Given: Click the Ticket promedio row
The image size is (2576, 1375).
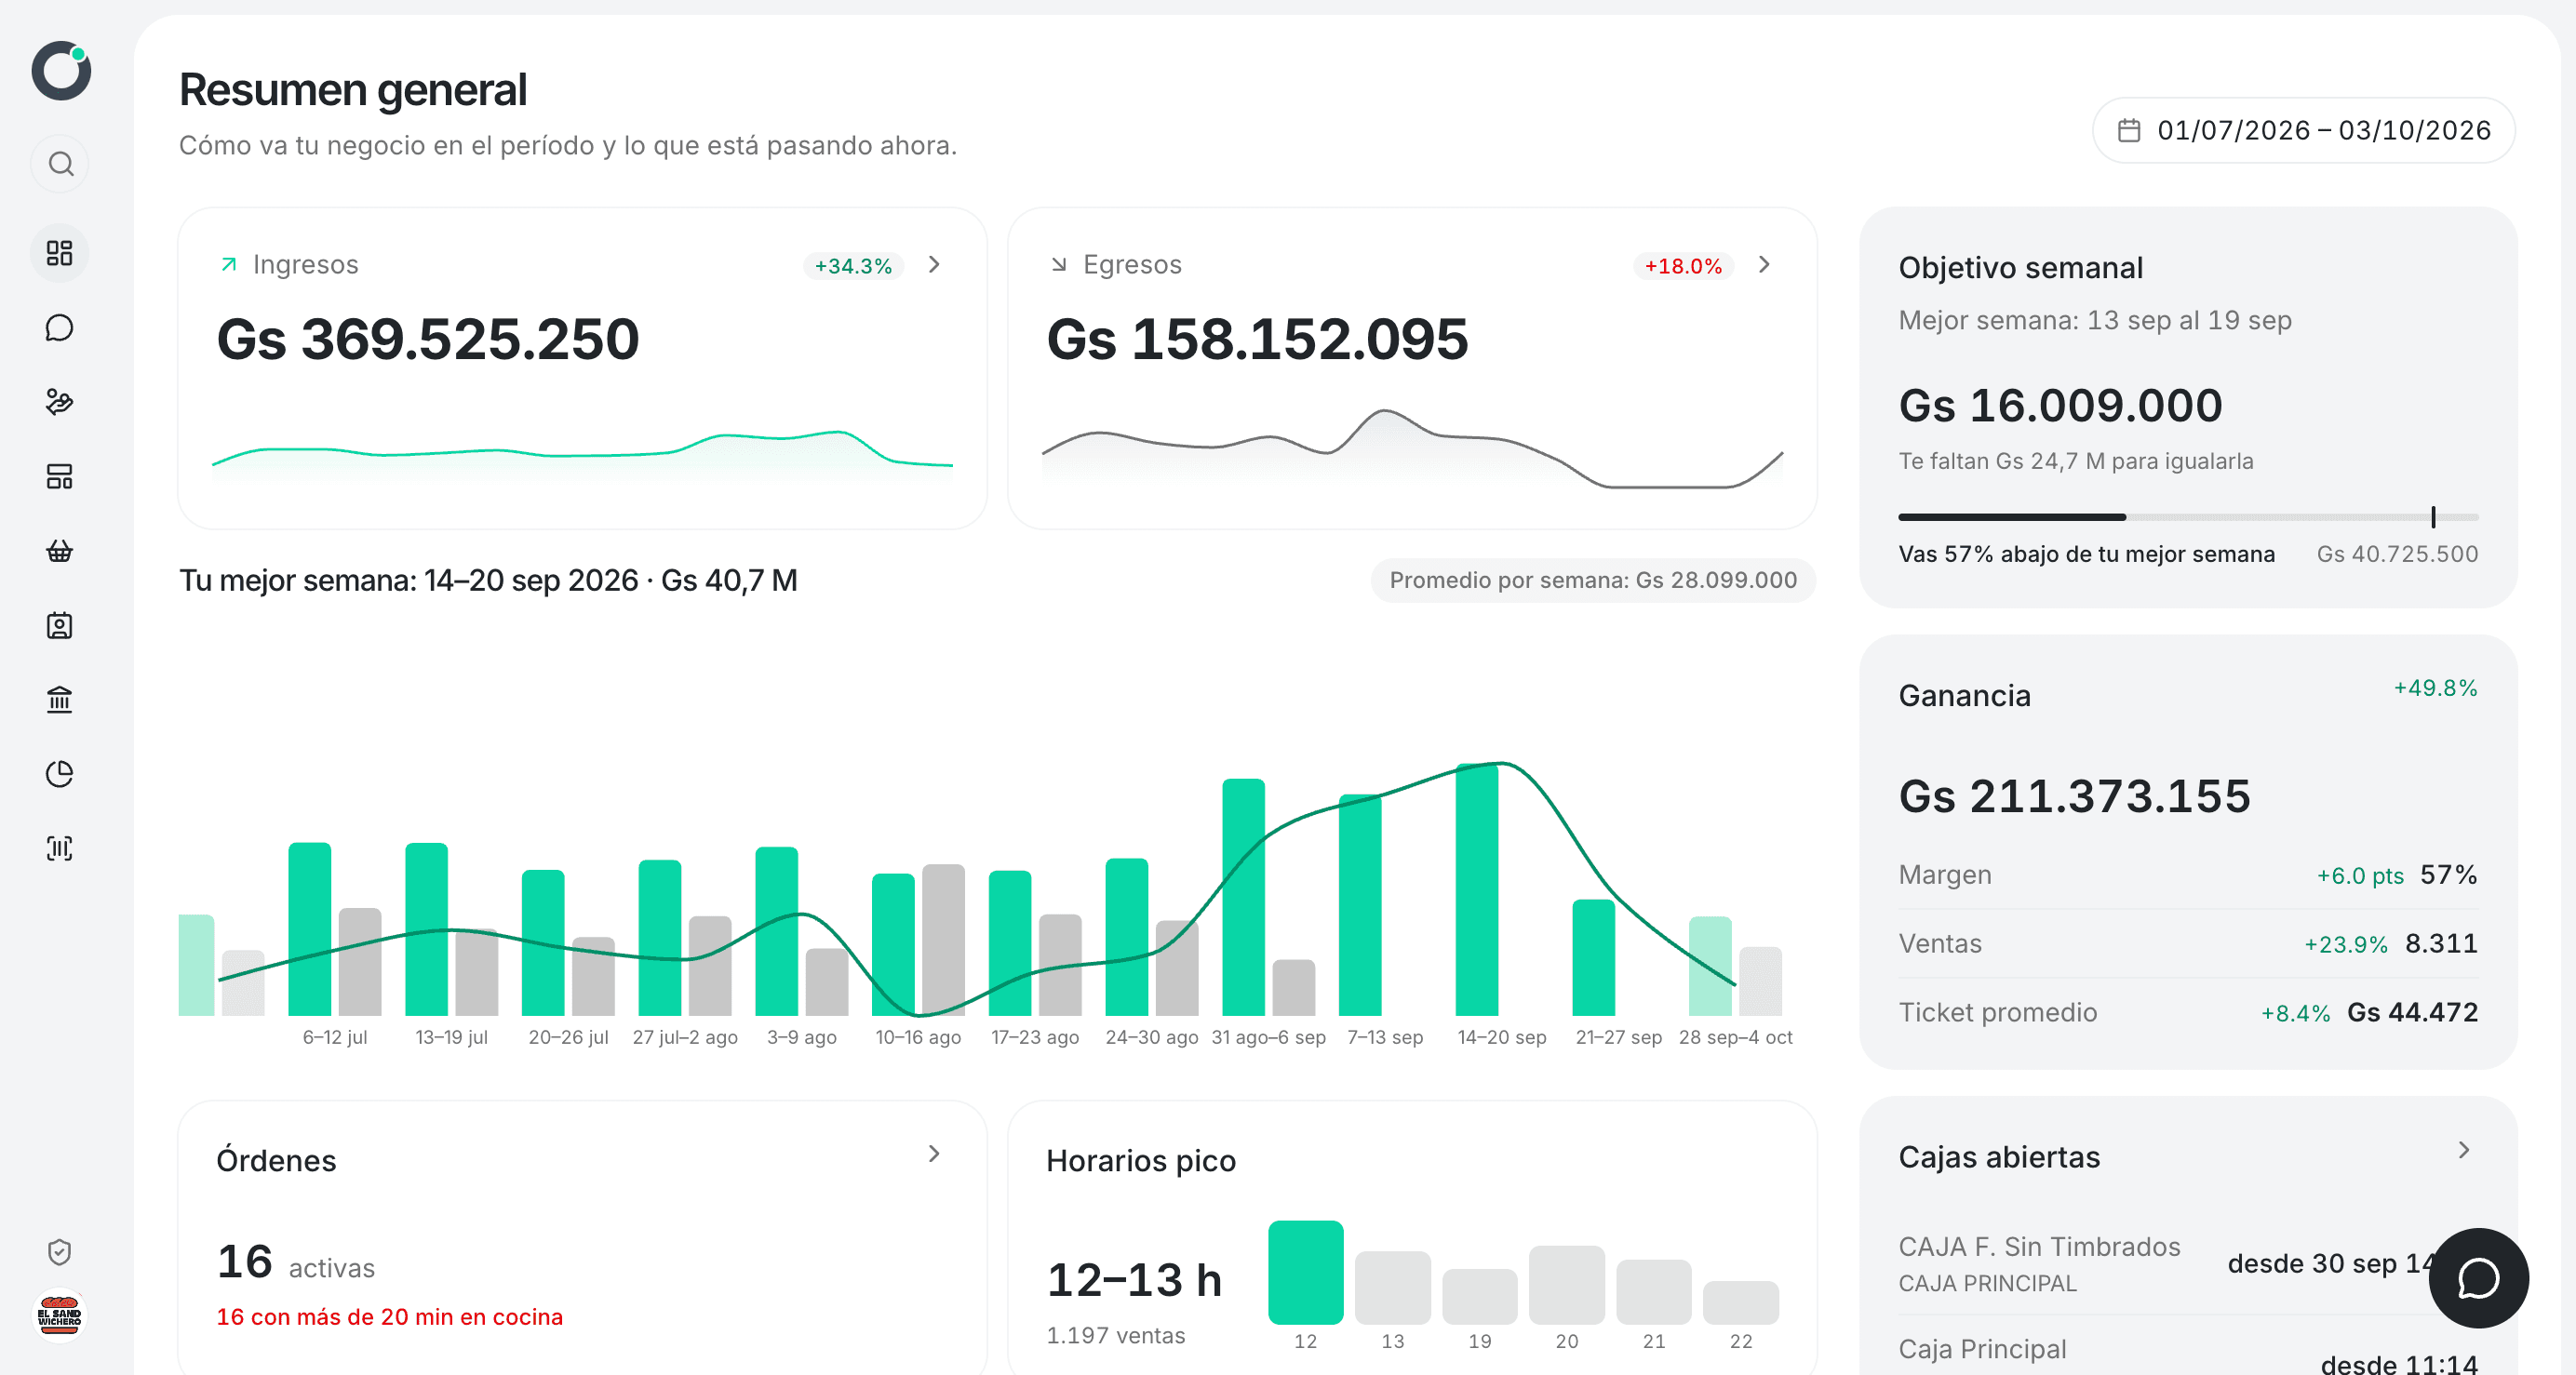Looking at the screenshot, I should (x=2188, y=1012).
